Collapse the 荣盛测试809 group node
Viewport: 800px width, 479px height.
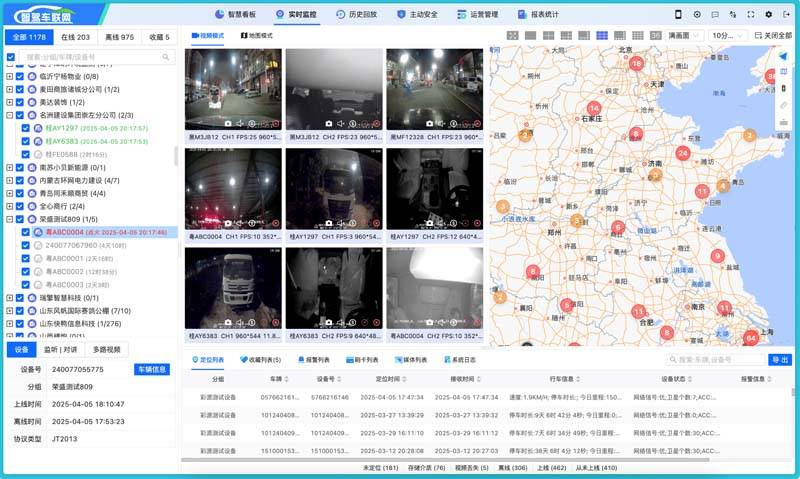(x=9, y=219)
